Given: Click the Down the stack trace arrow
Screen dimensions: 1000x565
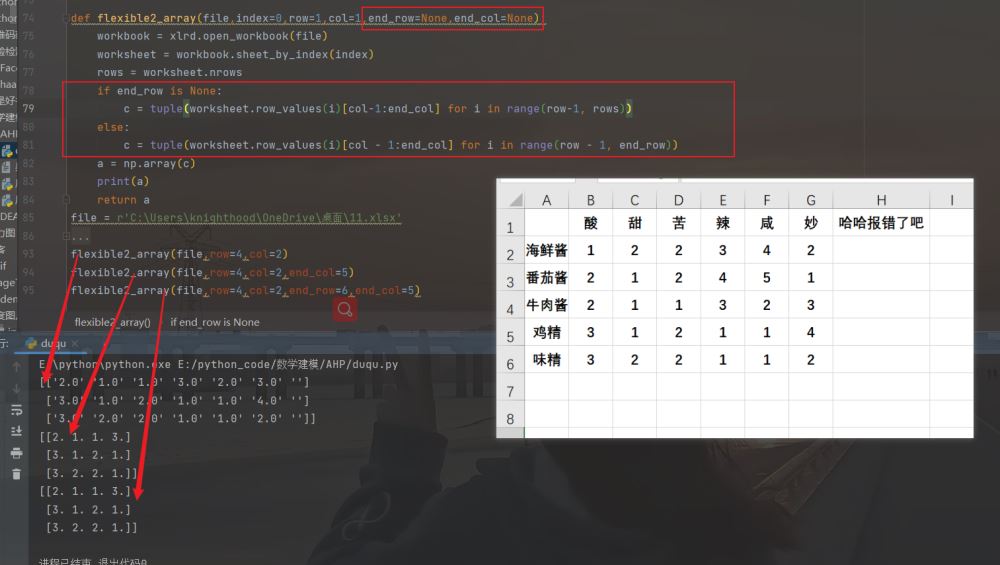Looking at the screenshot, I should (x=16, y=388).
